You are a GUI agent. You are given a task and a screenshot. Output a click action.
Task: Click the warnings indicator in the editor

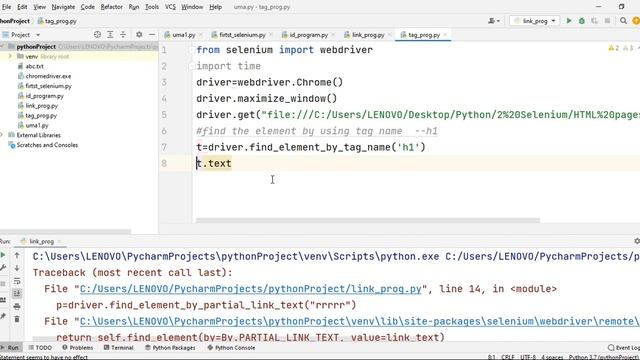point(620,48)
